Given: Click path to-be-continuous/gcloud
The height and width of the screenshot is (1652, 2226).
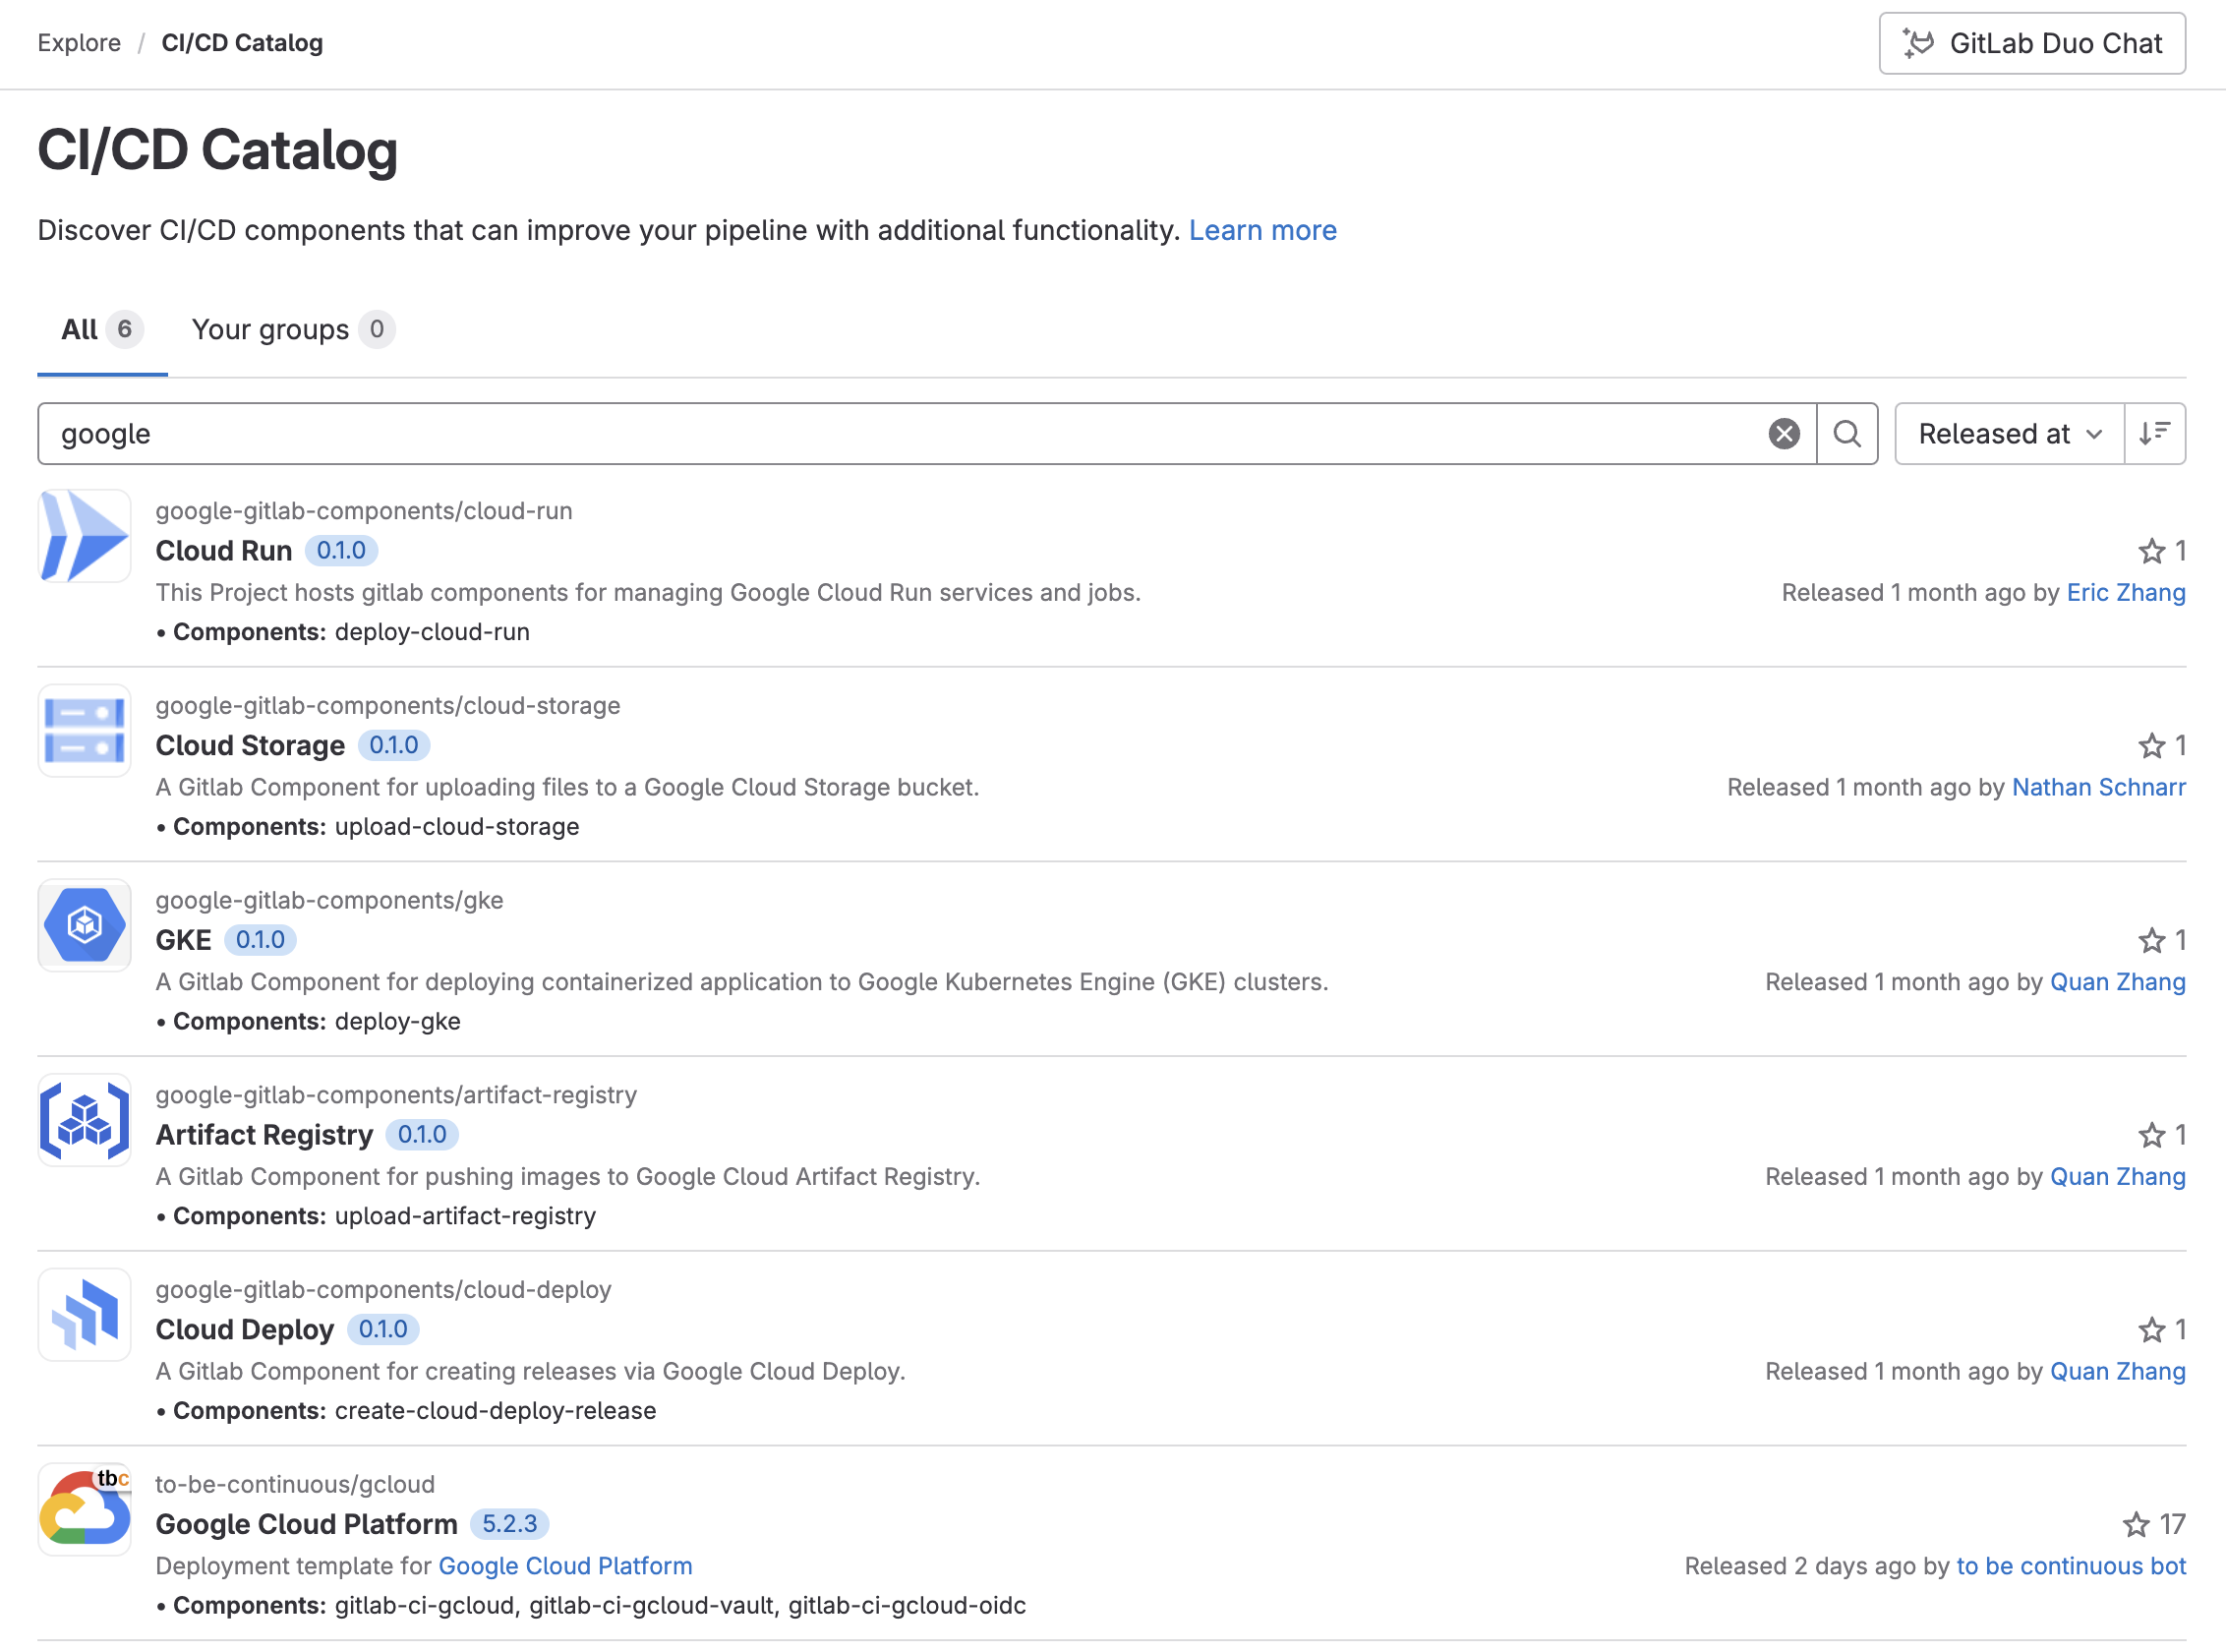Looking at the screenshot, I should (295, 1486).
